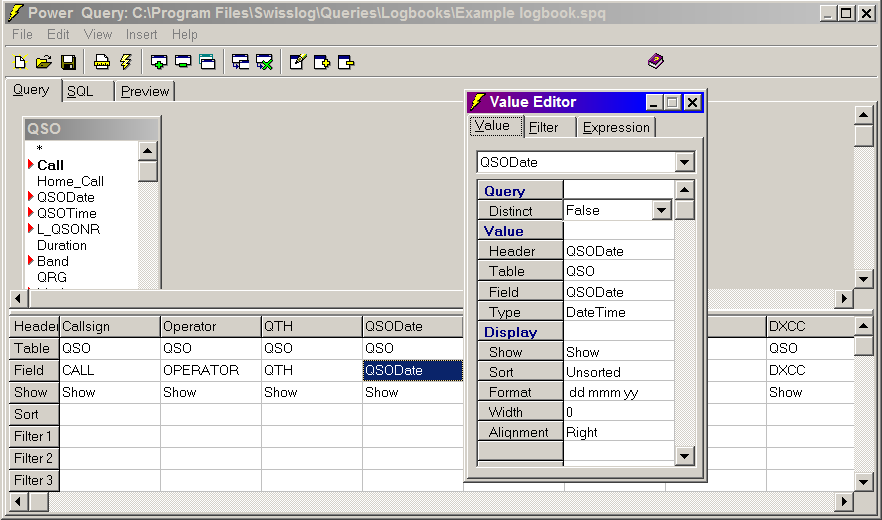Viewport: 882px width, 520px height.
Task: Click the Header value QSODate in Value Editor
Action: (618, 251)
